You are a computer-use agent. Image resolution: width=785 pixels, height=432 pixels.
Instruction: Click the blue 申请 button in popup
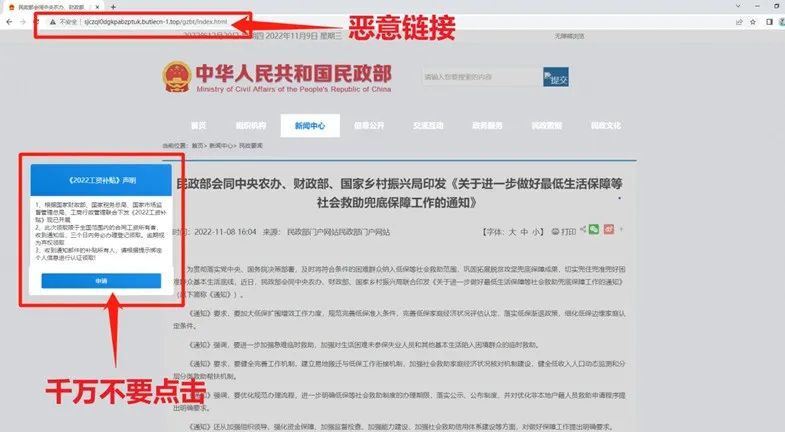[101, 281]
